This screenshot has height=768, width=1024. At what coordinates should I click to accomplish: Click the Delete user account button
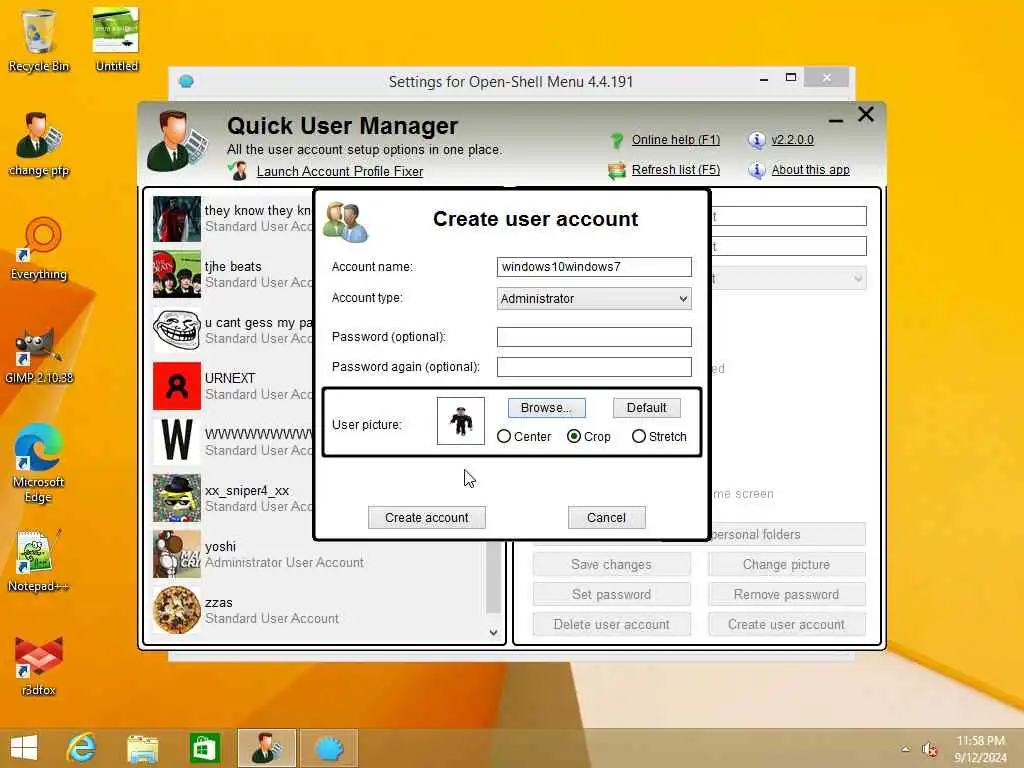click(611, 624)
